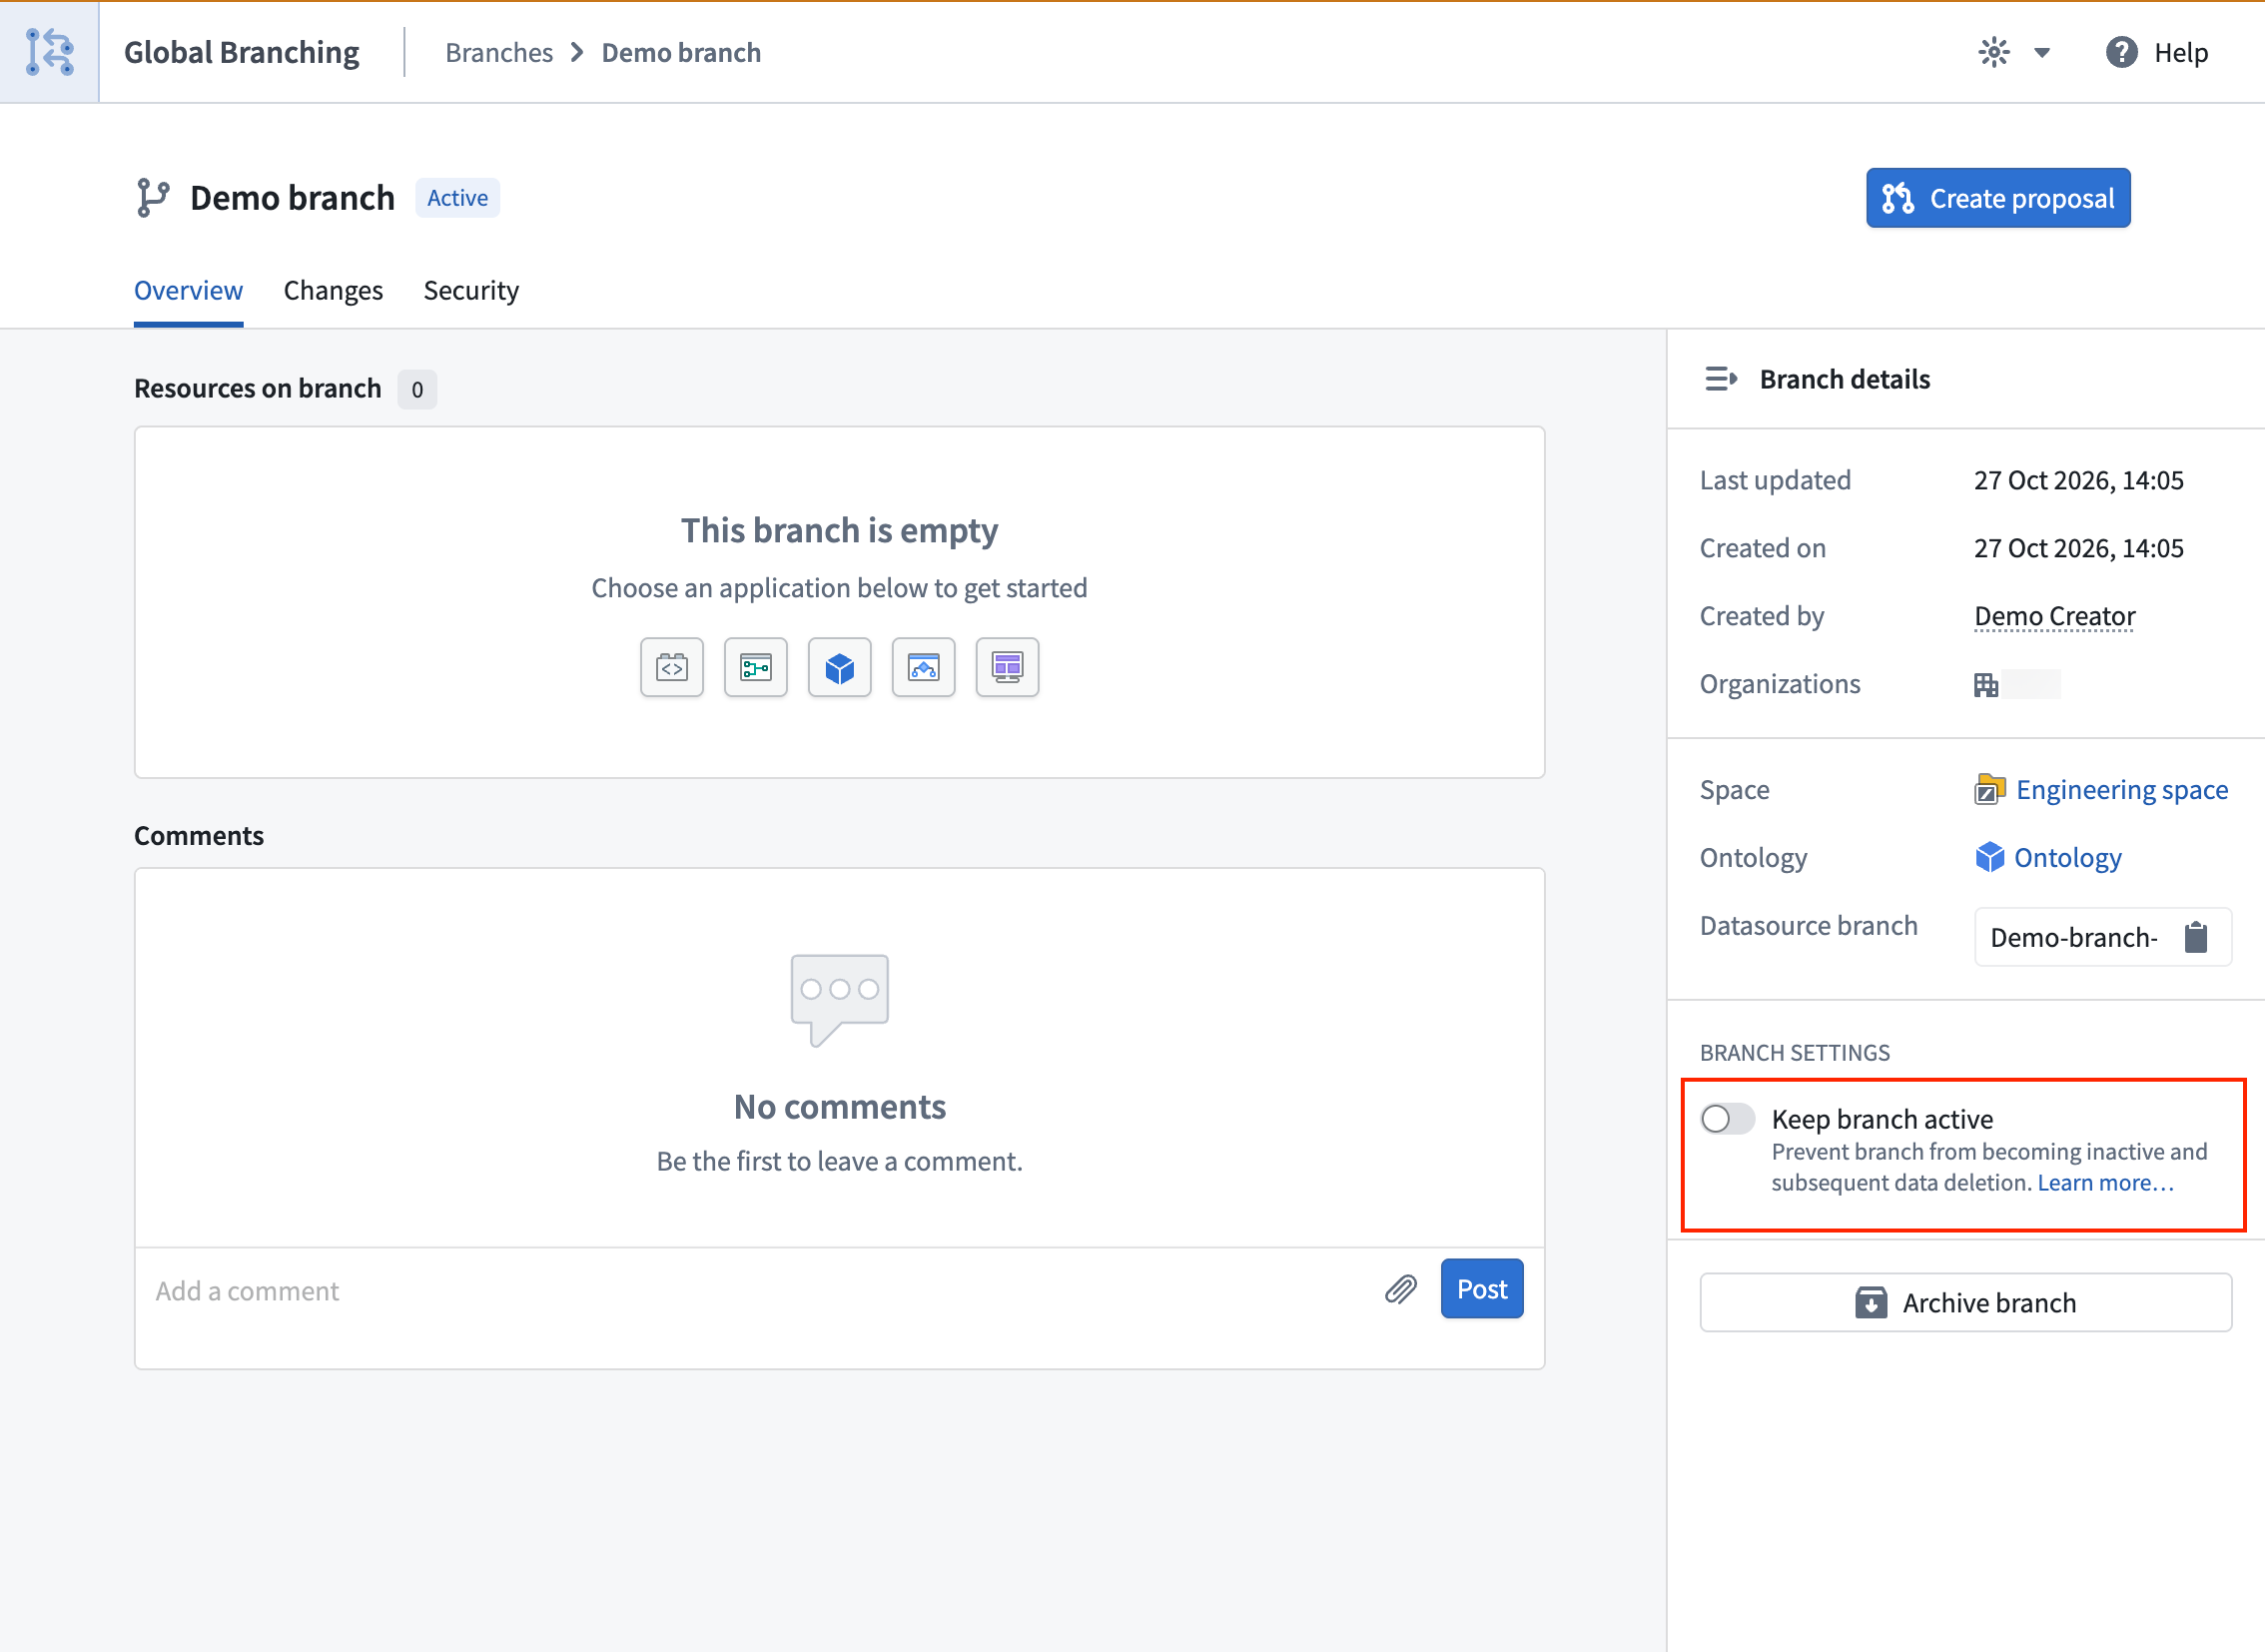
Task: Click the Help question mark icon
Action: (2121, 52)
